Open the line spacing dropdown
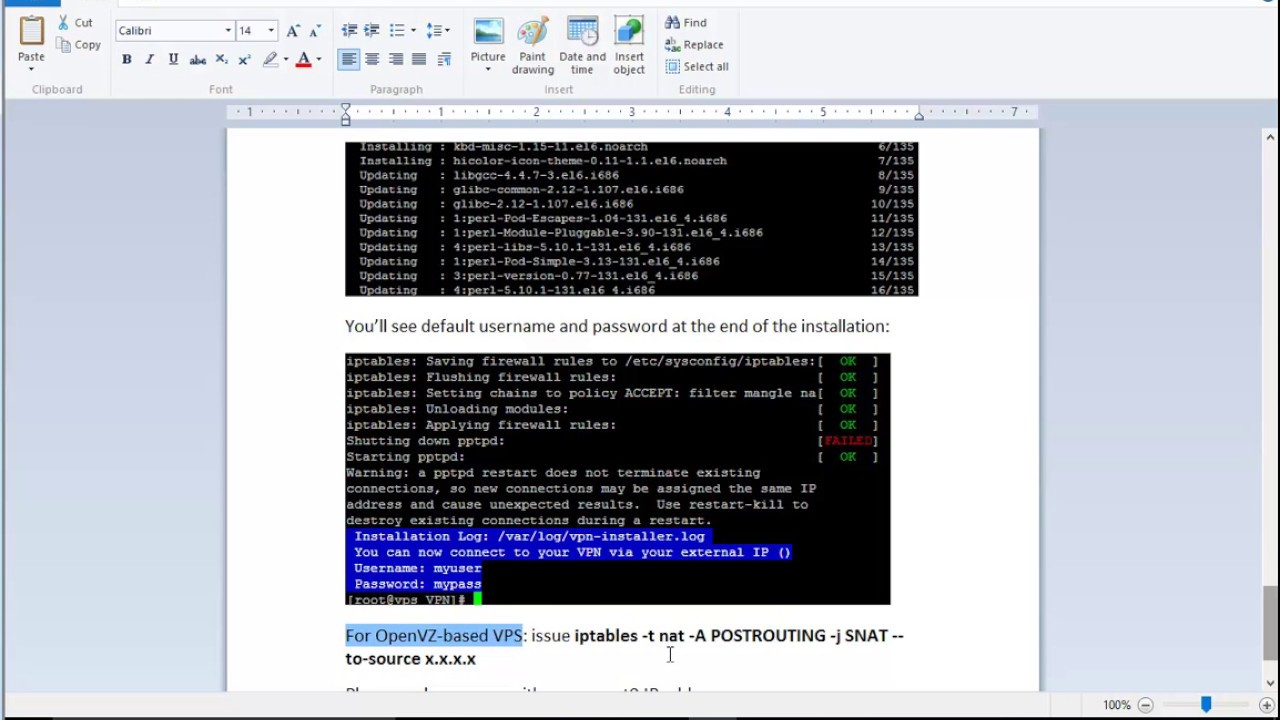Screen dimensions: 1280x720 [x=438, y=30]
